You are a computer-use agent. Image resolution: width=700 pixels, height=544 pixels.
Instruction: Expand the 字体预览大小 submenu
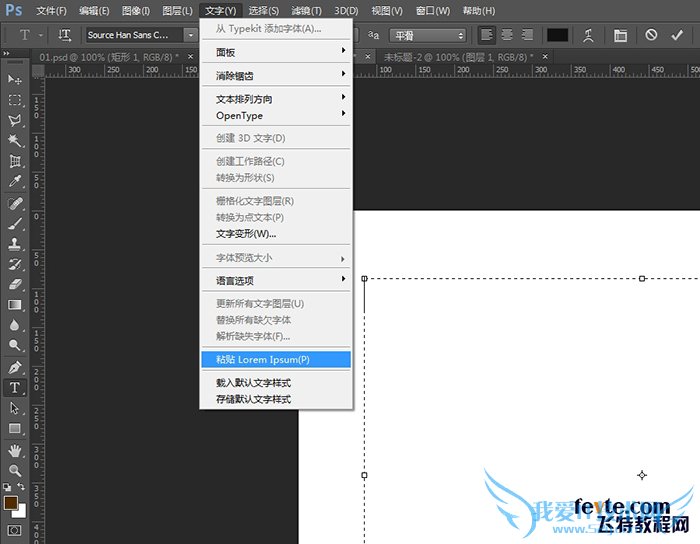pos(276,257)
